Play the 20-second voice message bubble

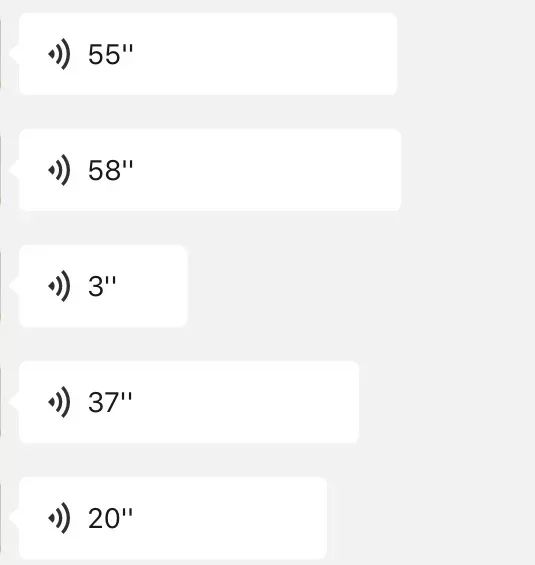pos(173,518)
